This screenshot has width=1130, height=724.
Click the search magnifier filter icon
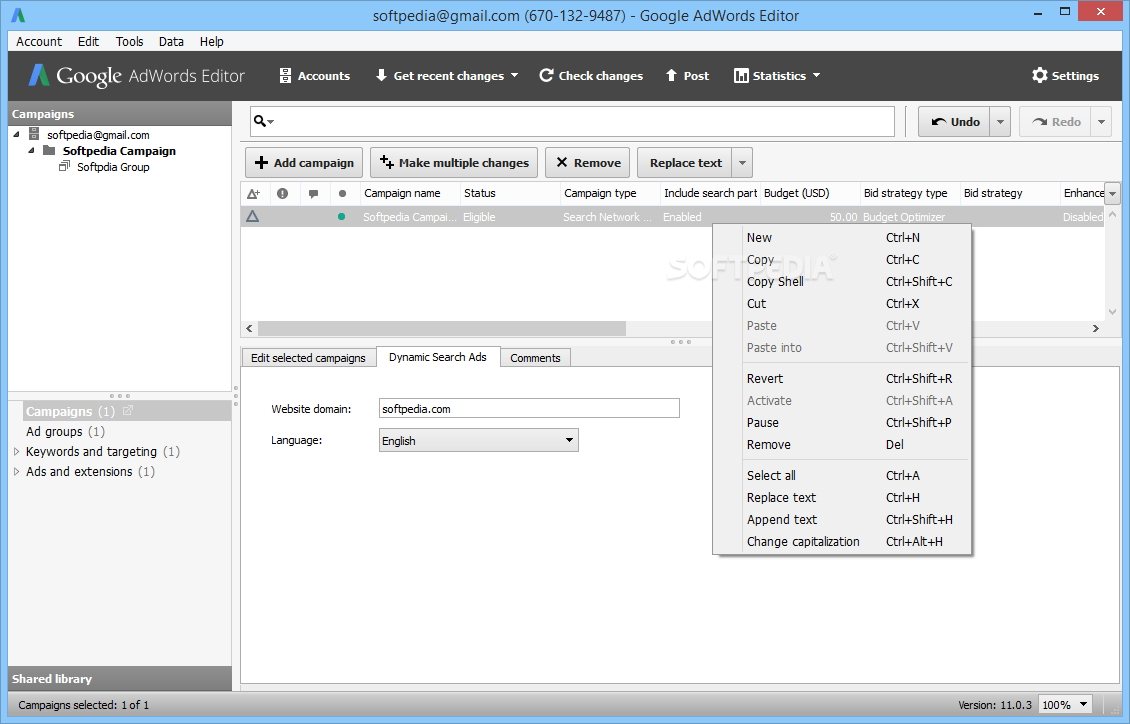click(x=263, y=121)
